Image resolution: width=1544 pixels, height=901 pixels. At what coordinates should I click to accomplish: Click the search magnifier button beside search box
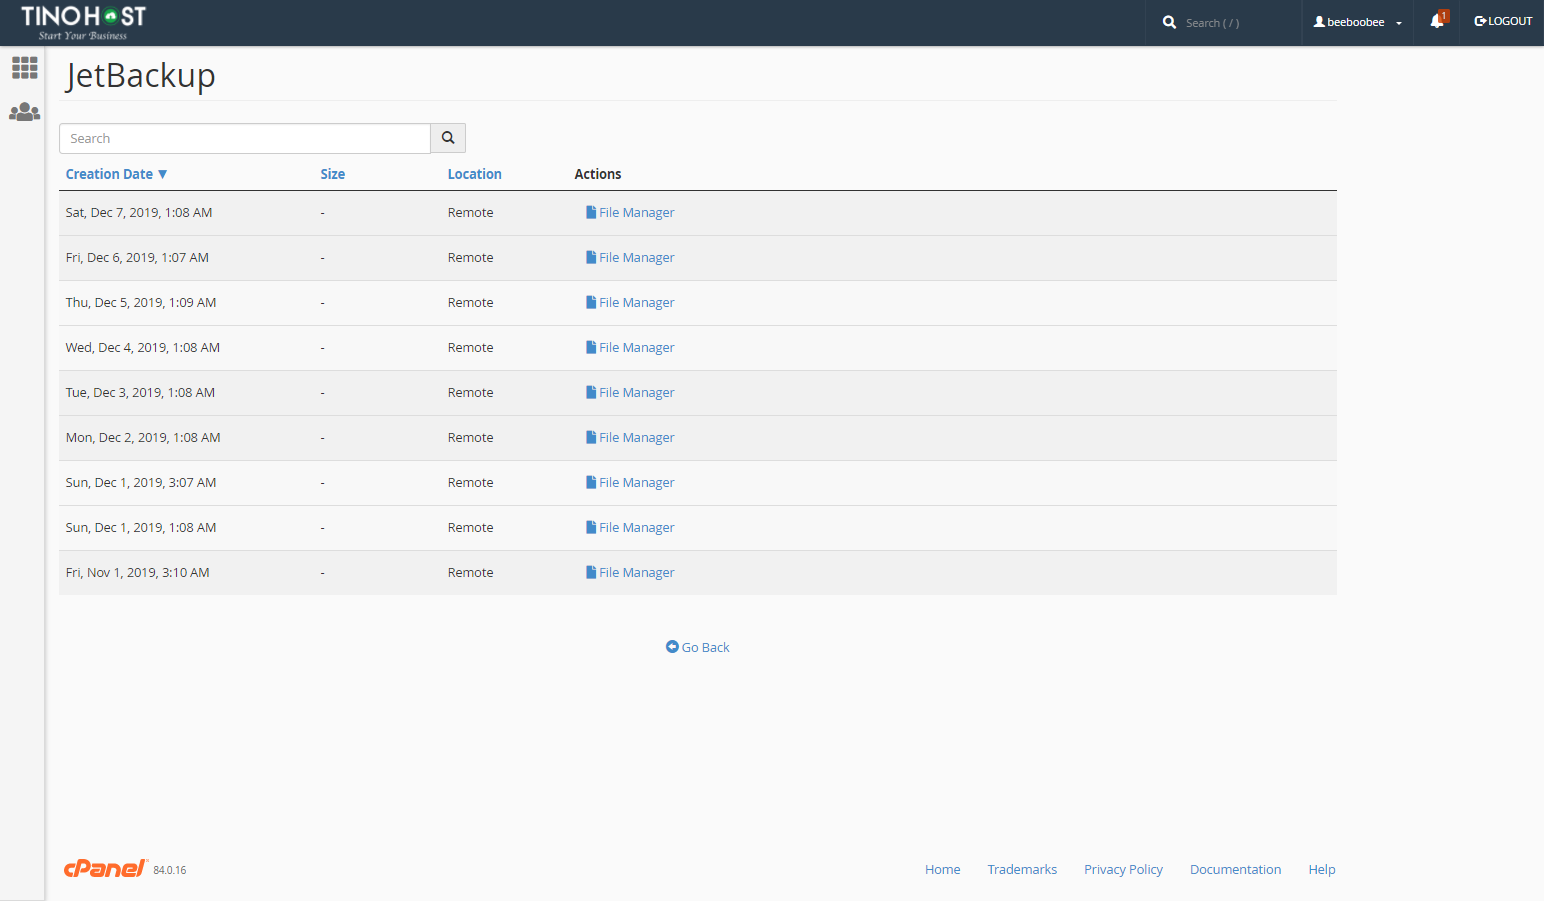point(448,138)
